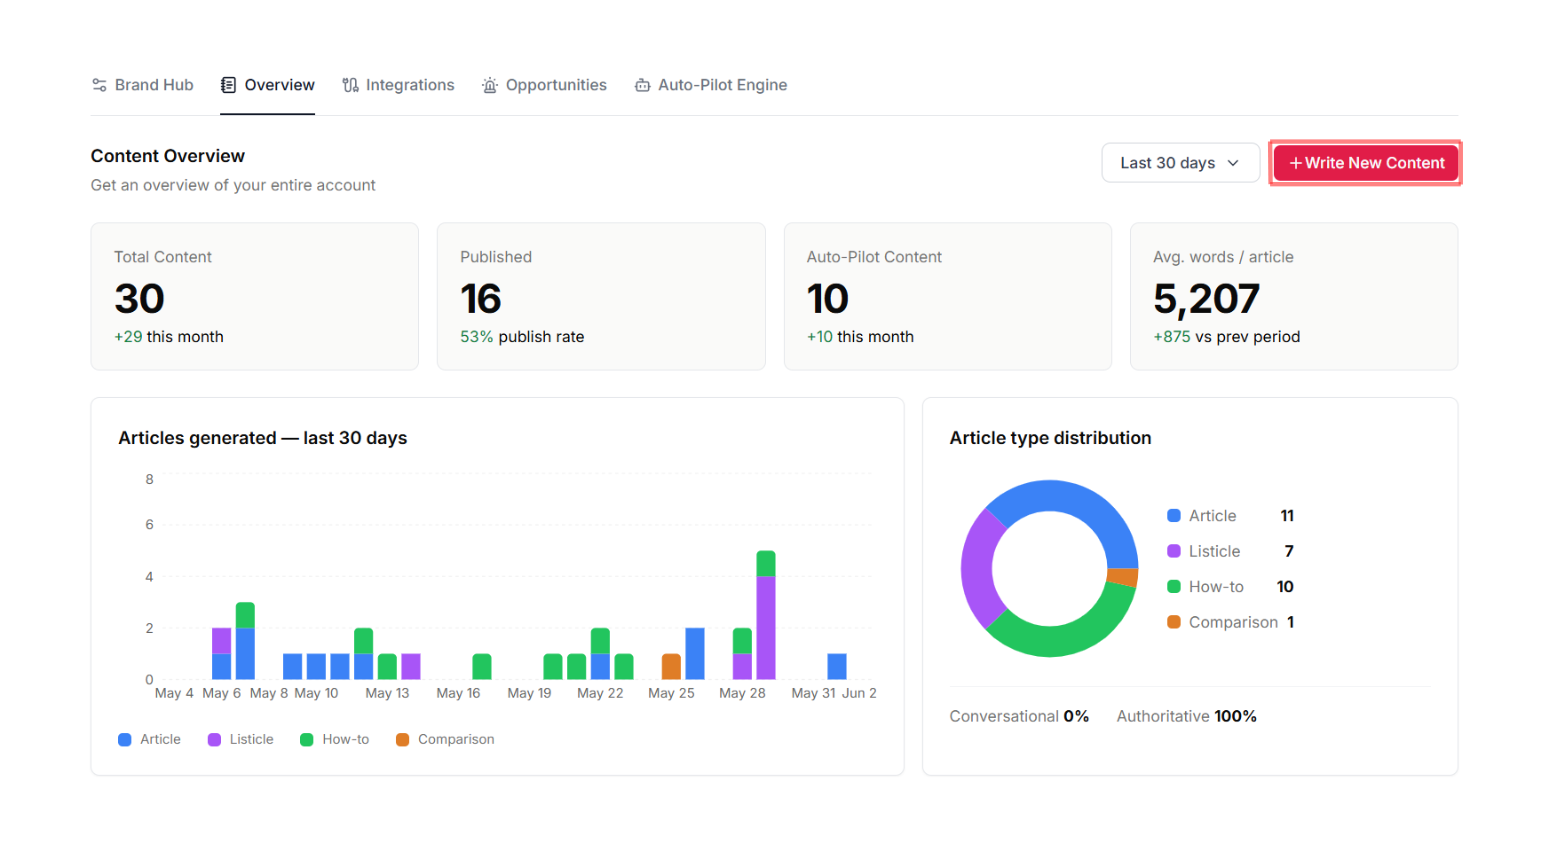Click the Opportunities siren icon
The image size is (1546, 843).
click(x=490, y=85)
